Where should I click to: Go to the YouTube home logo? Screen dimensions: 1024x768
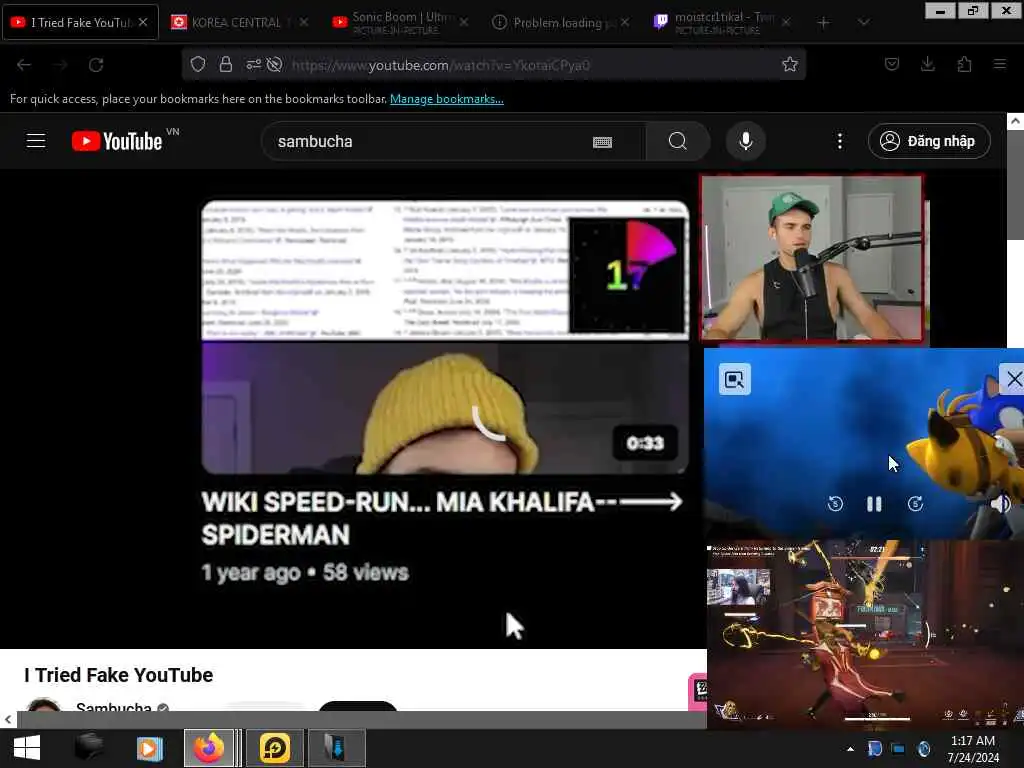tap(117, 141)
